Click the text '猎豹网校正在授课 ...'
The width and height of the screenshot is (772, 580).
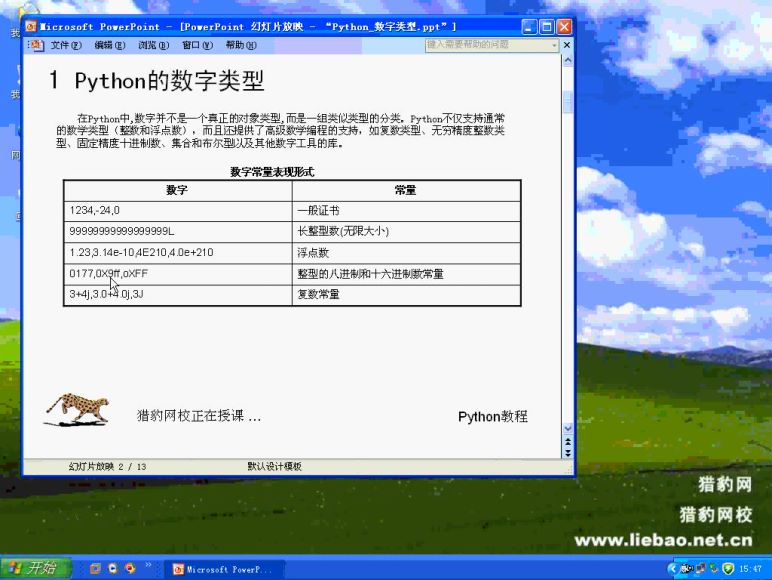(x=198, y=416)
